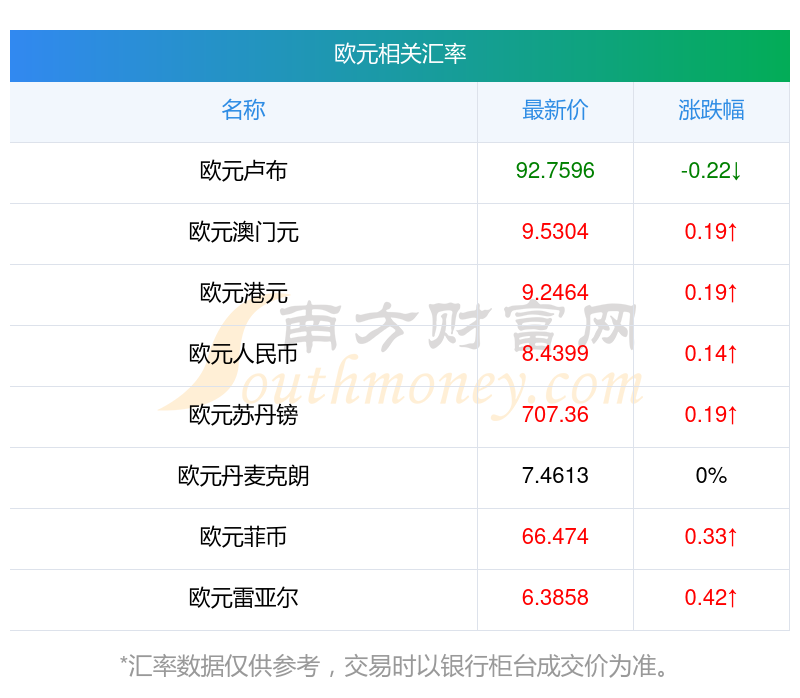Click the 汇率数据仅供参考 disclaimer note
This screenshot has width=800, height=698.
[x=394, y=666]
